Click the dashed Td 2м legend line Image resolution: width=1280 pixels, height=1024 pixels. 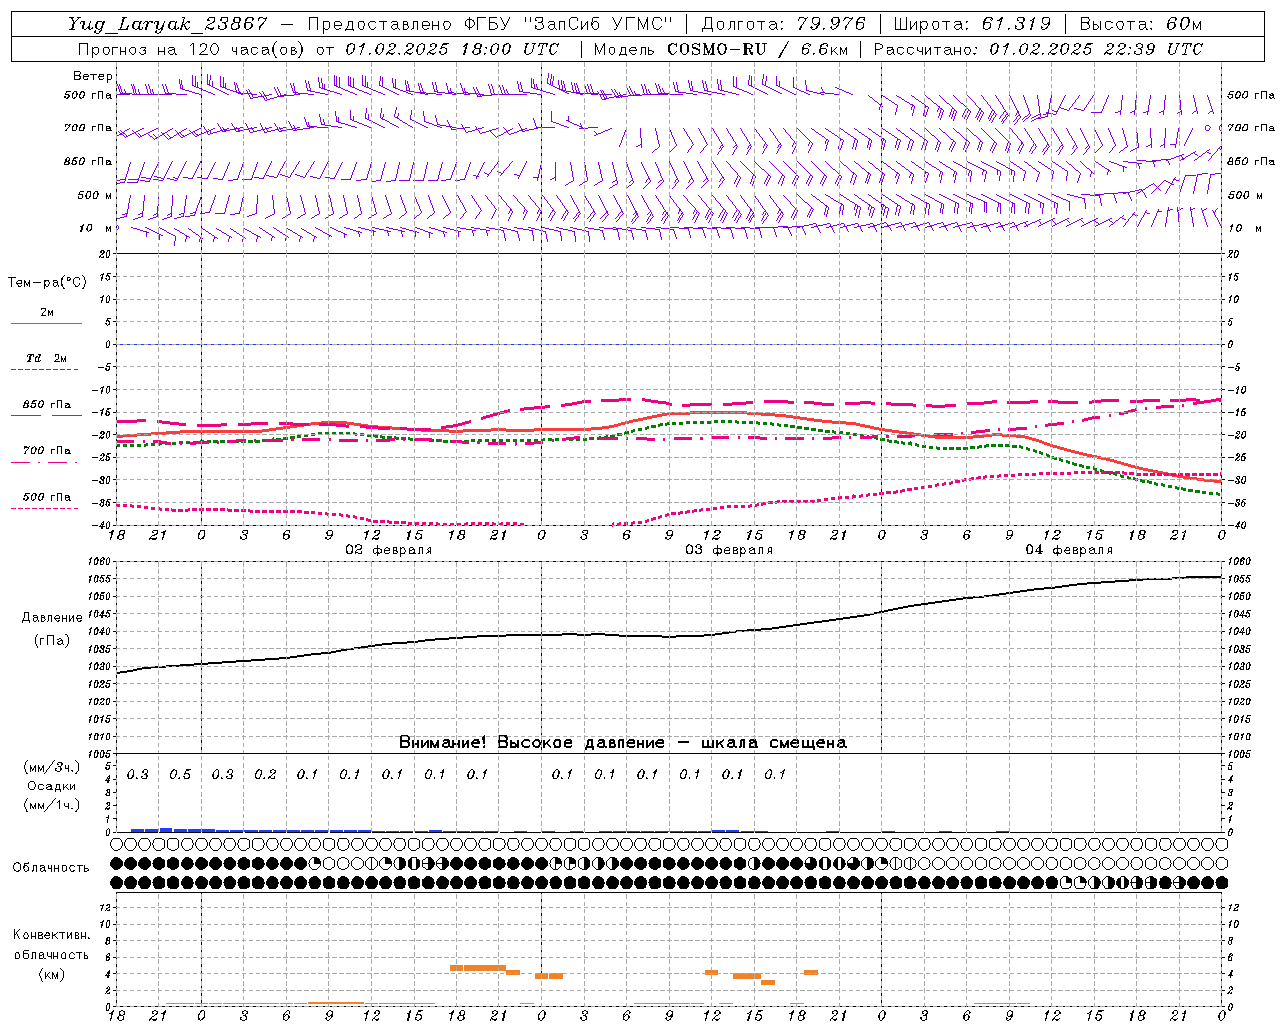(x=46, y=370)
